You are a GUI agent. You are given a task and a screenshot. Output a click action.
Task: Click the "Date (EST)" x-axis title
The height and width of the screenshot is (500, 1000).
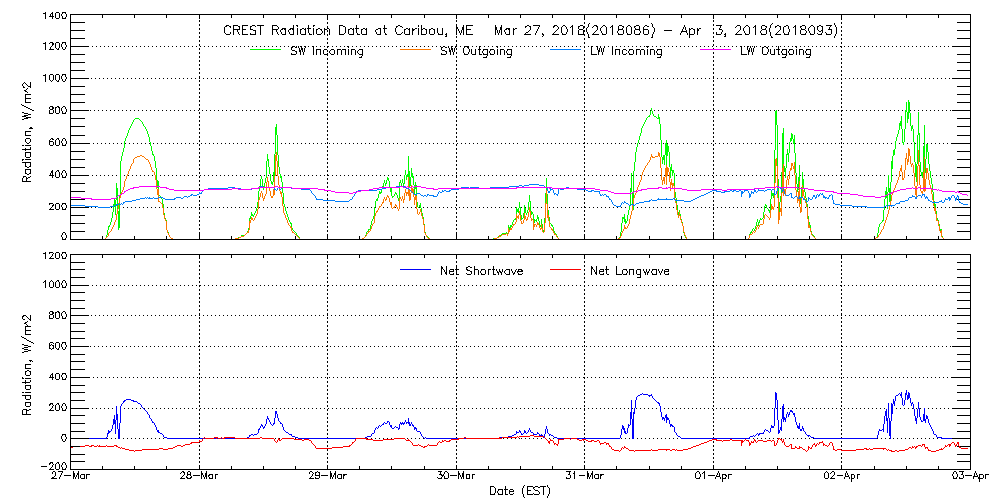(x=521, y=491)
